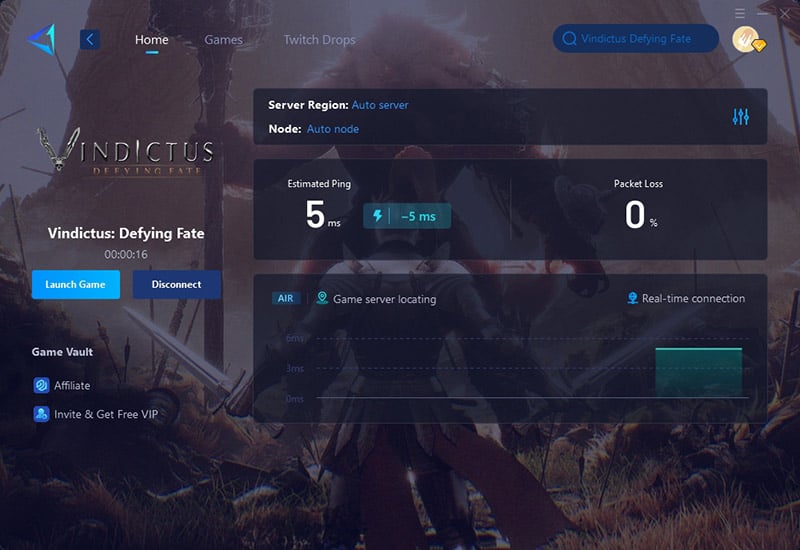Open the Twitch Drops tab

click(319, 39)
